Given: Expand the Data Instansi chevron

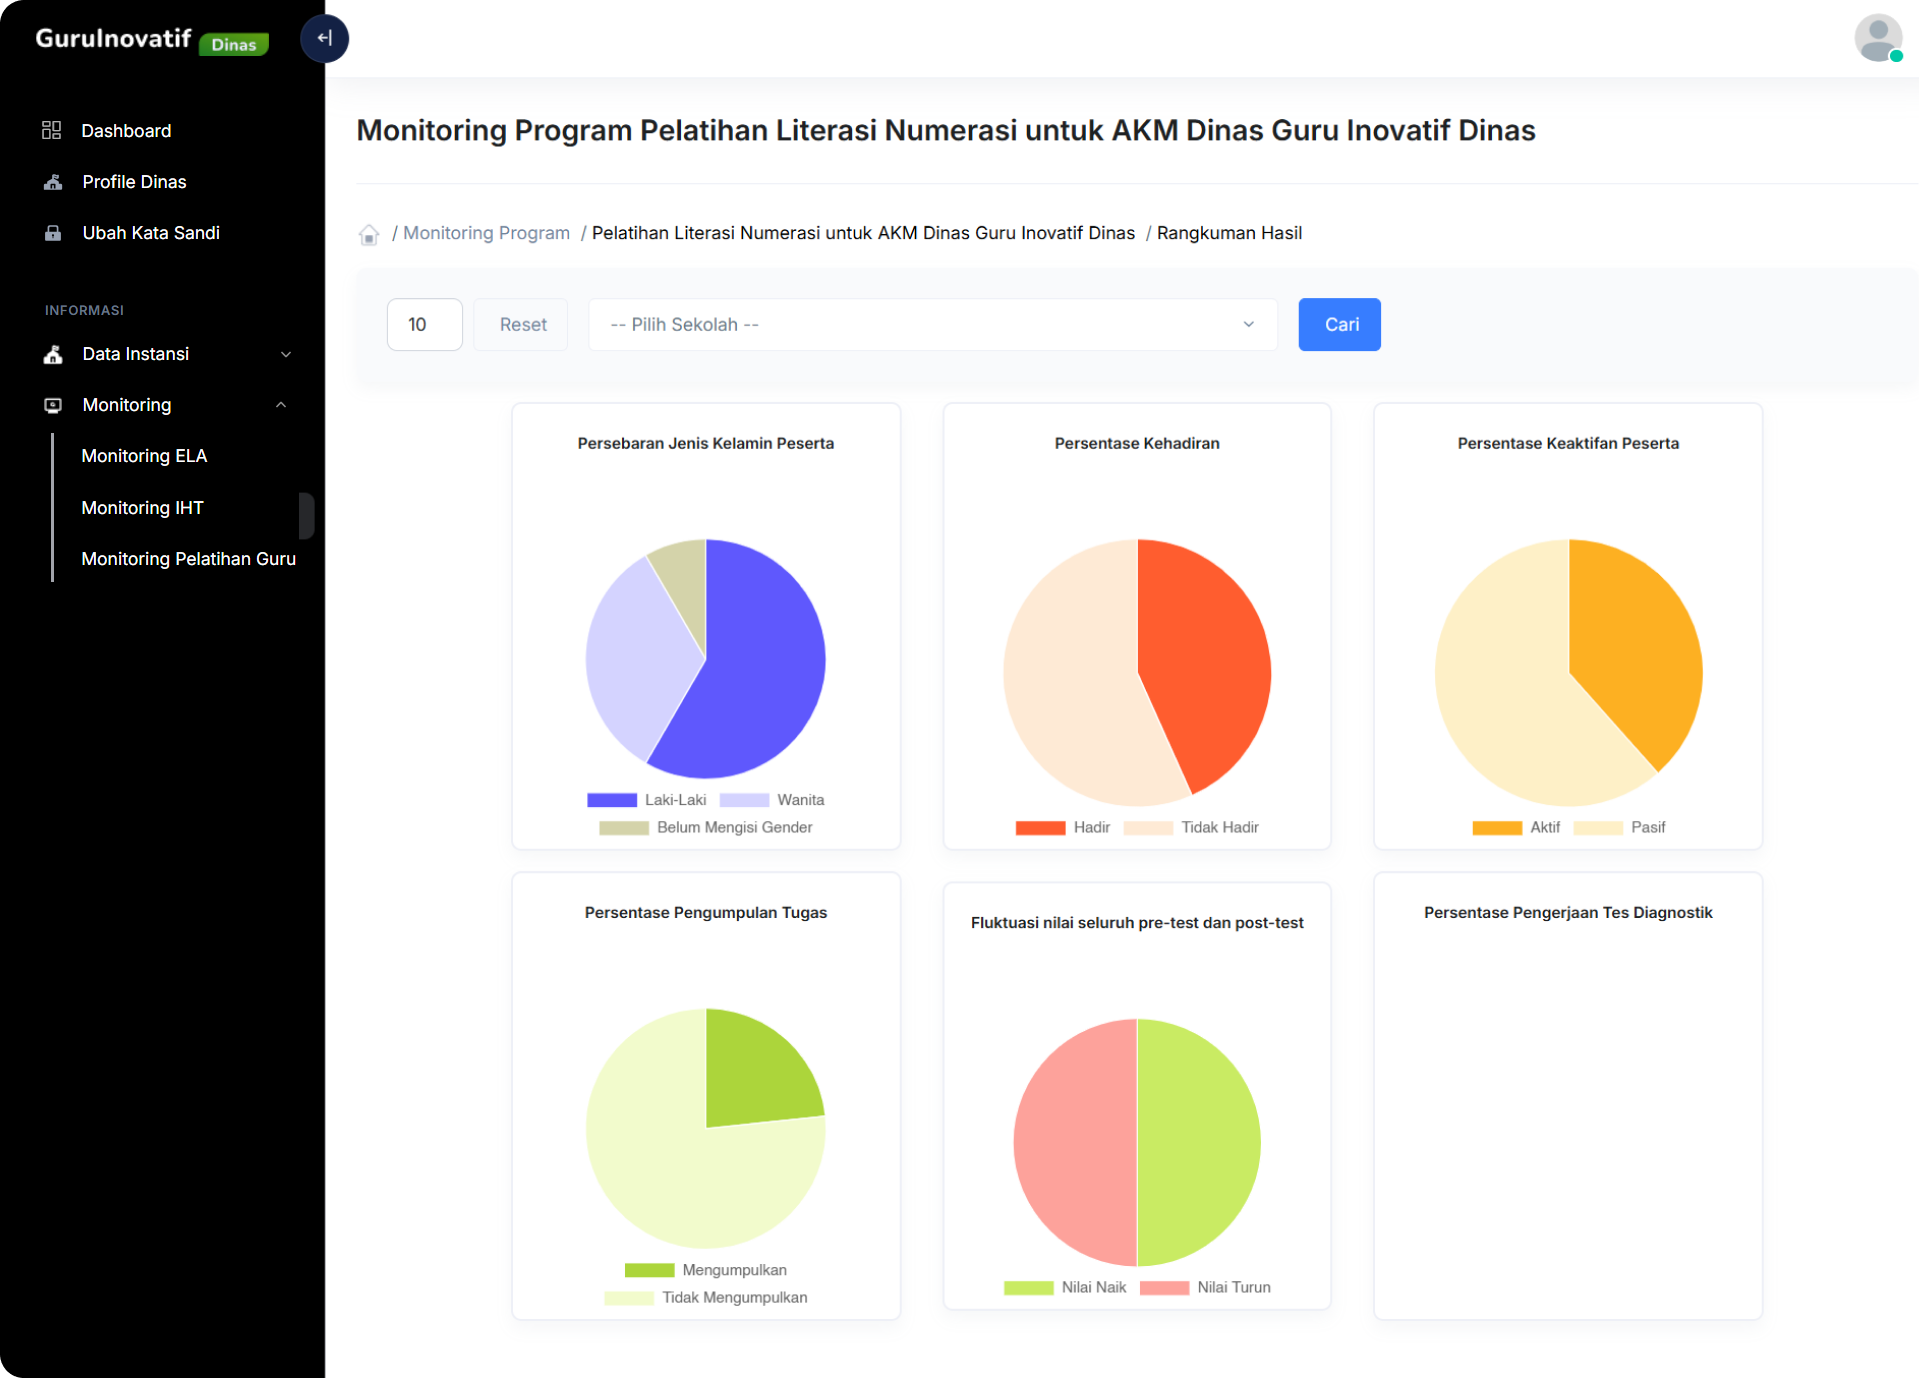Looking at the screenshot, I should 286,354.
